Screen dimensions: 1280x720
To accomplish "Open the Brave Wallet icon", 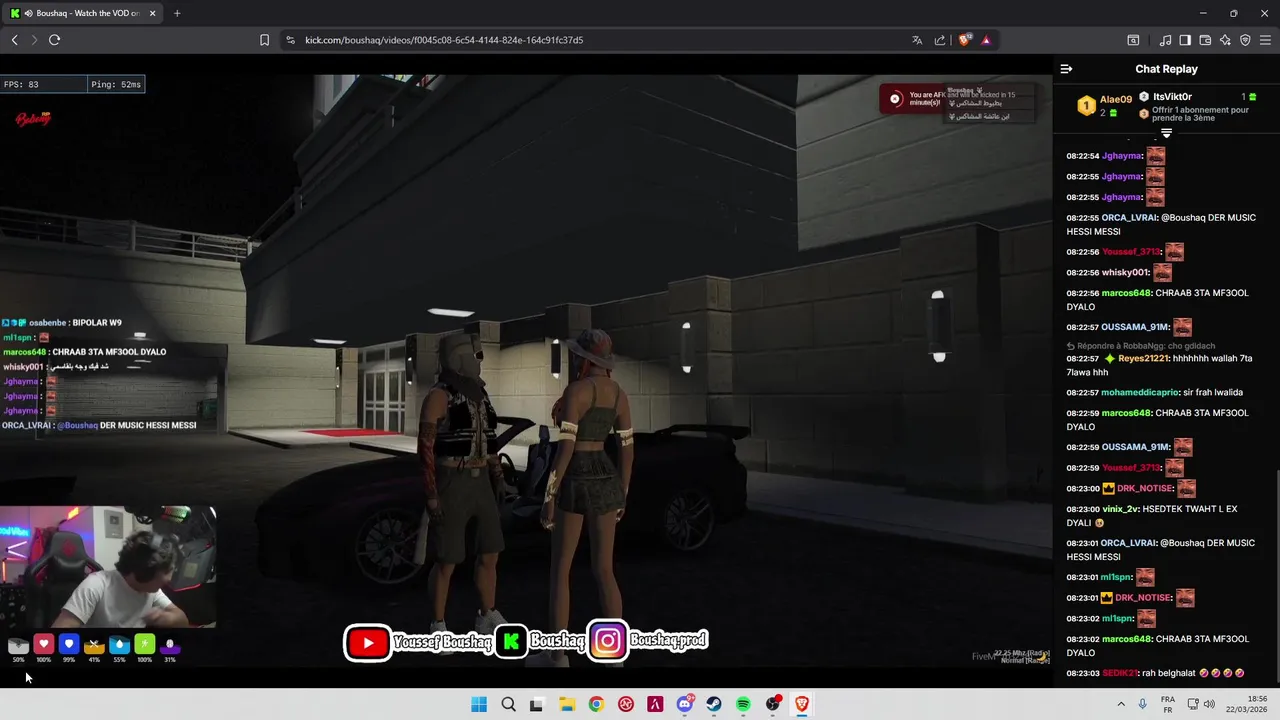I will pyautogui.click(x=1205, y=40).
